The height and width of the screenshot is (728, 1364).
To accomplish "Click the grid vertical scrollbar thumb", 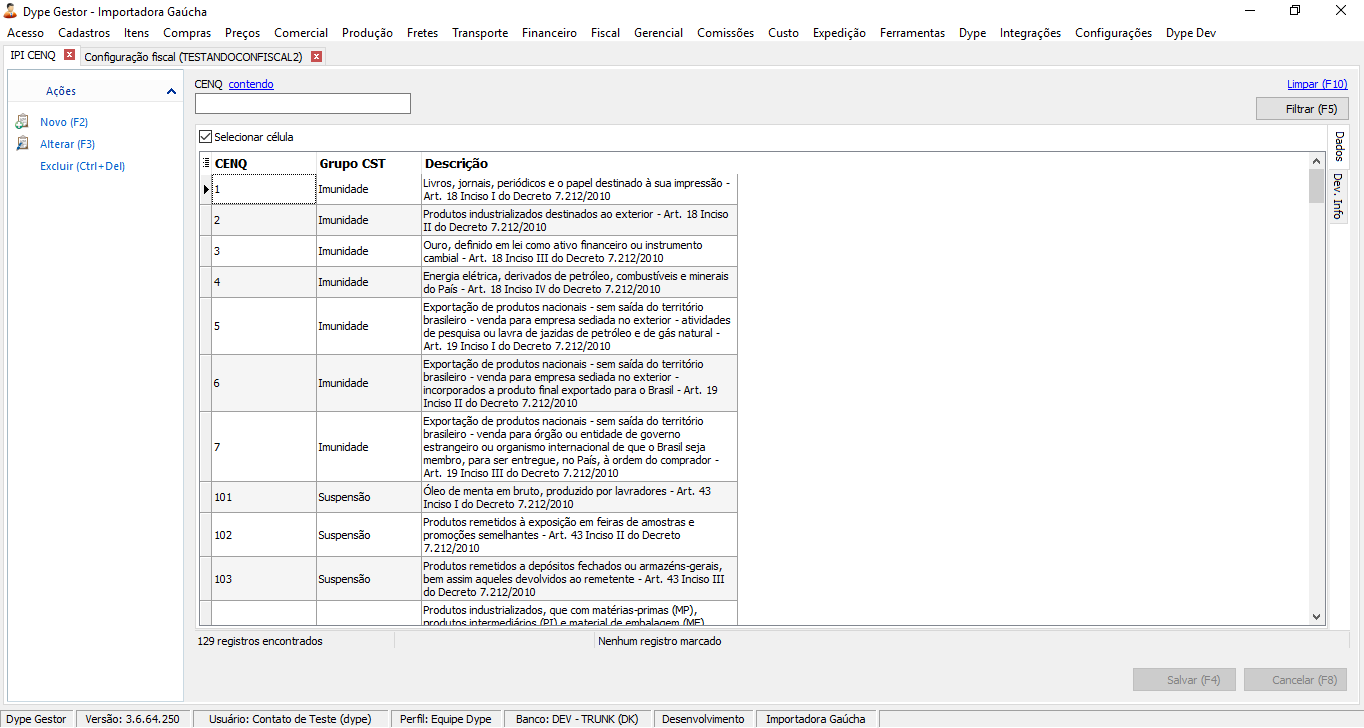I will click(1316, 186).
